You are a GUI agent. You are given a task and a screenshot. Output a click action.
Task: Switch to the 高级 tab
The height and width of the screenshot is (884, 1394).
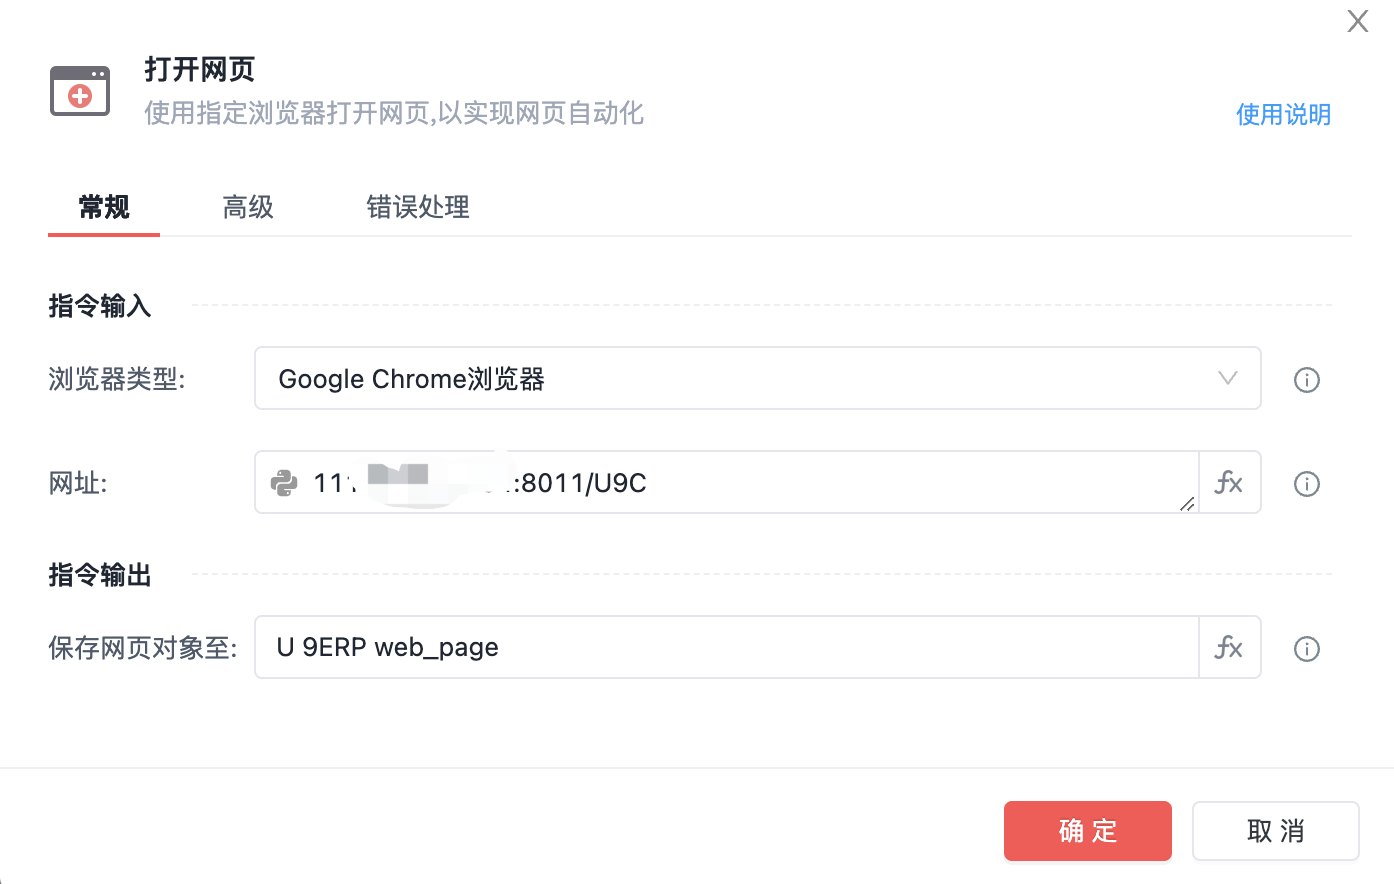pyautogui.click(x=248, y=207)
